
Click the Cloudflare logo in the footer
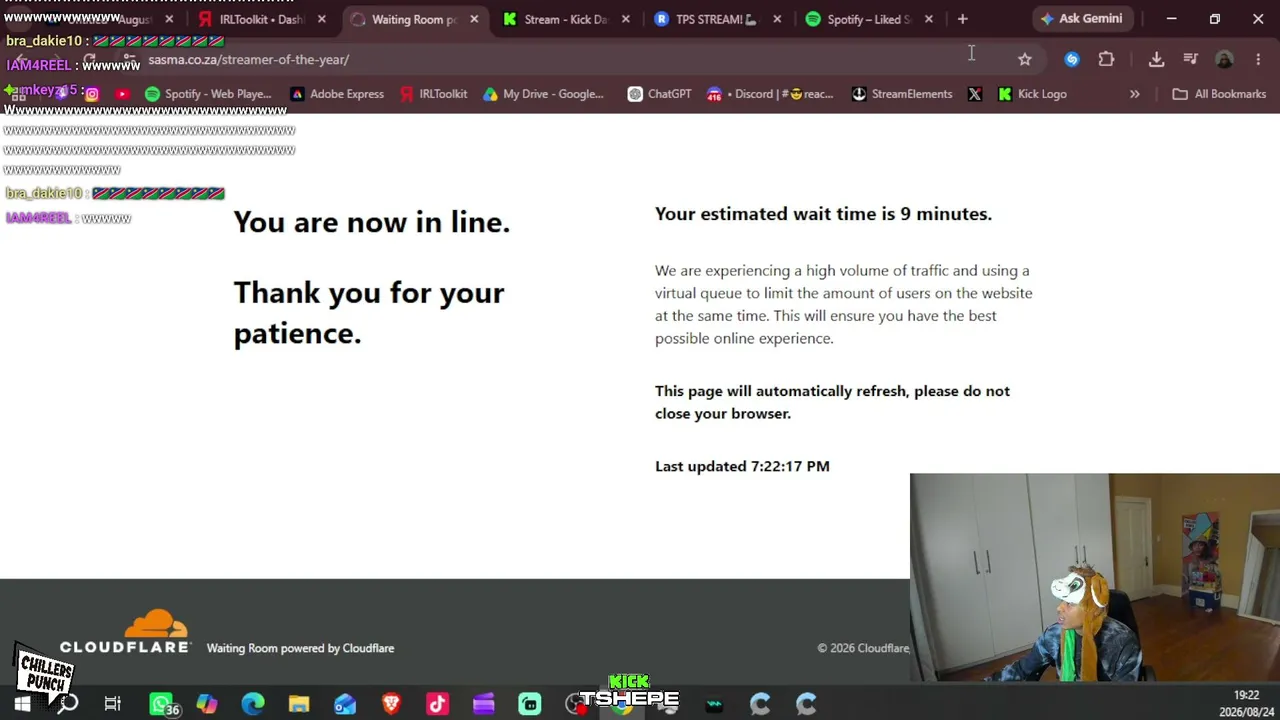tap(125, 632)
